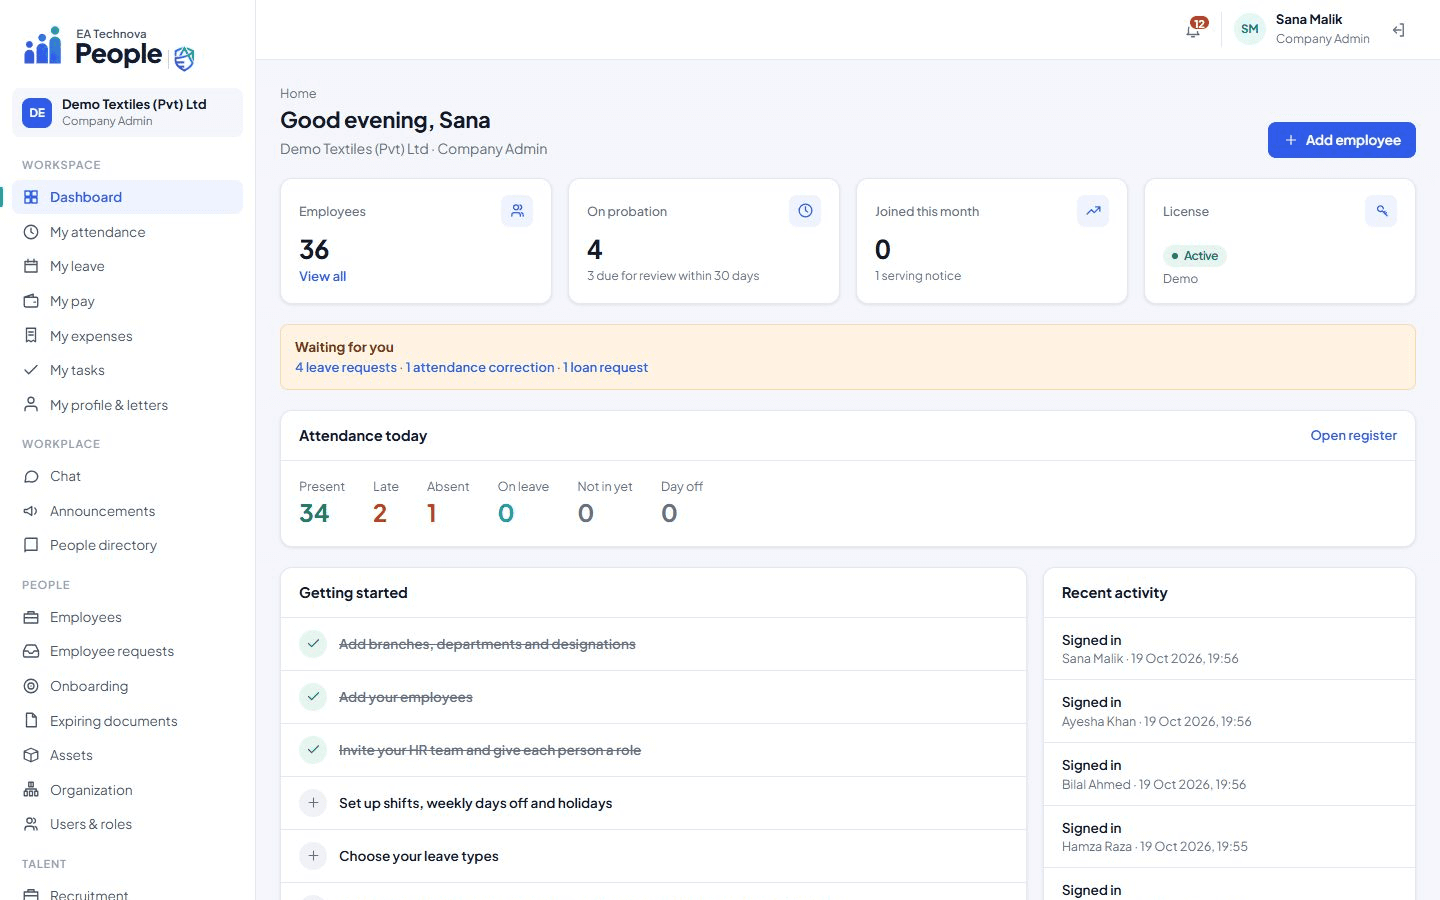Navigate to Employee requests
The height and width of the screenshot is (900, 1440).
(x=127, y=651)
